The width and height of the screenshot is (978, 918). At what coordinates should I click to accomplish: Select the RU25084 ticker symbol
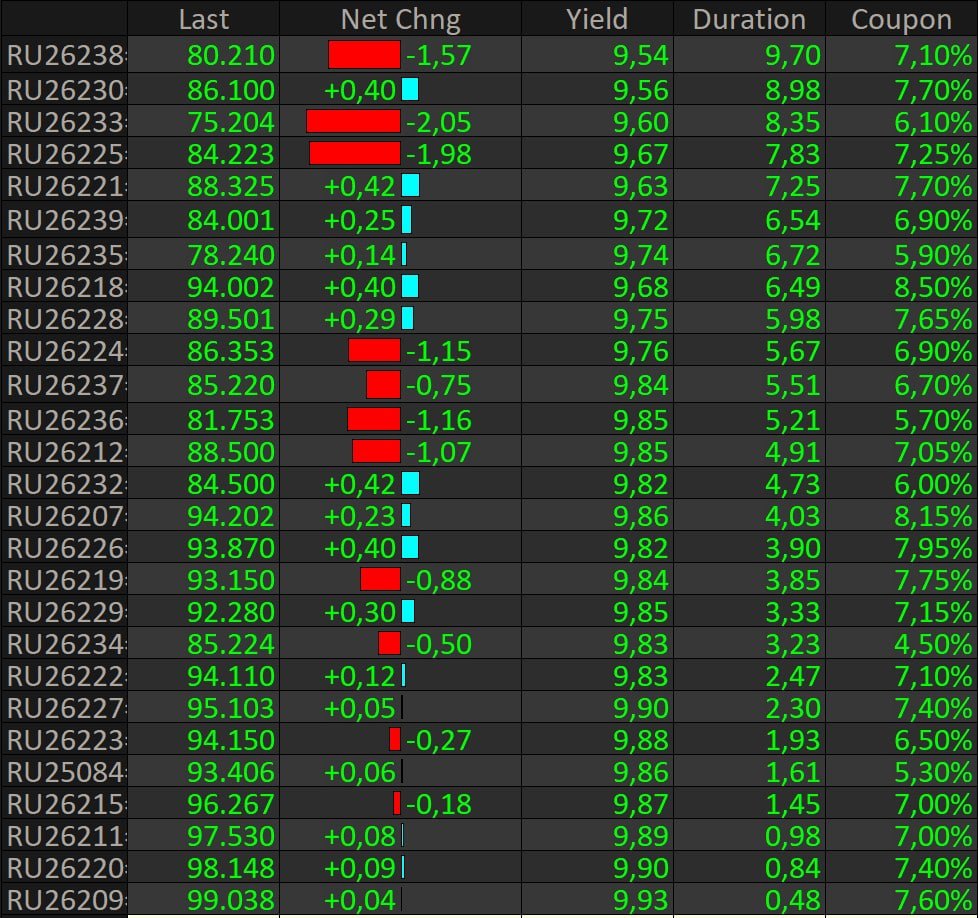pos(65,772)
